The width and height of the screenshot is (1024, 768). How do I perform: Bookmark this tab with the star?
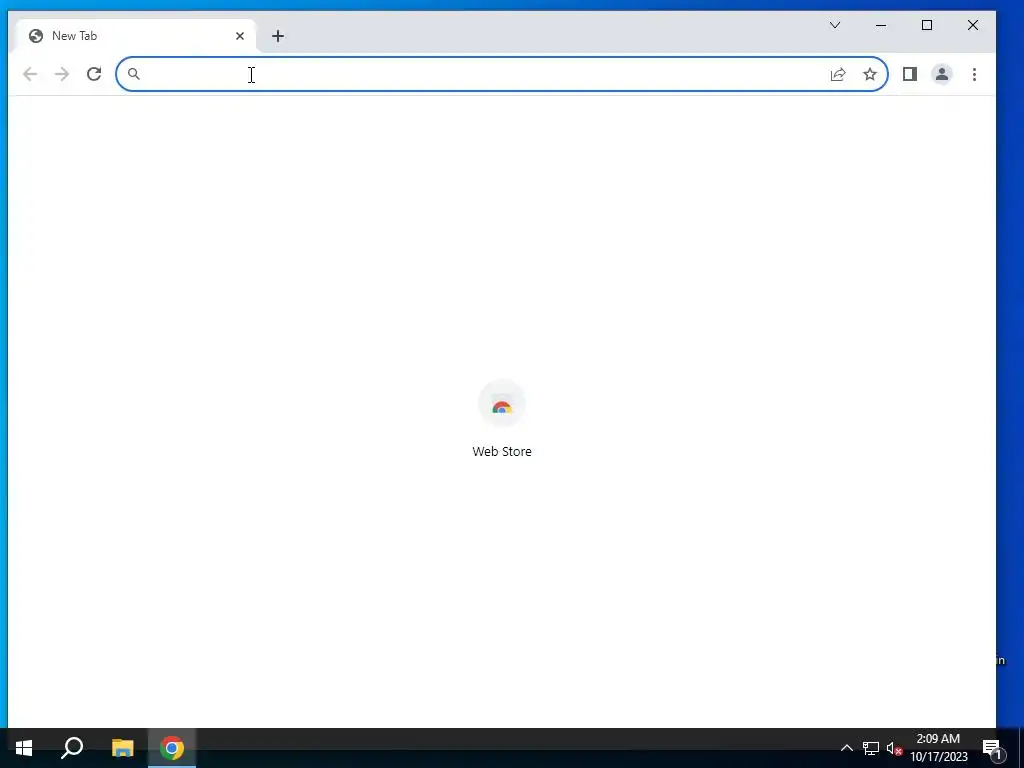(x=870, y=74)
